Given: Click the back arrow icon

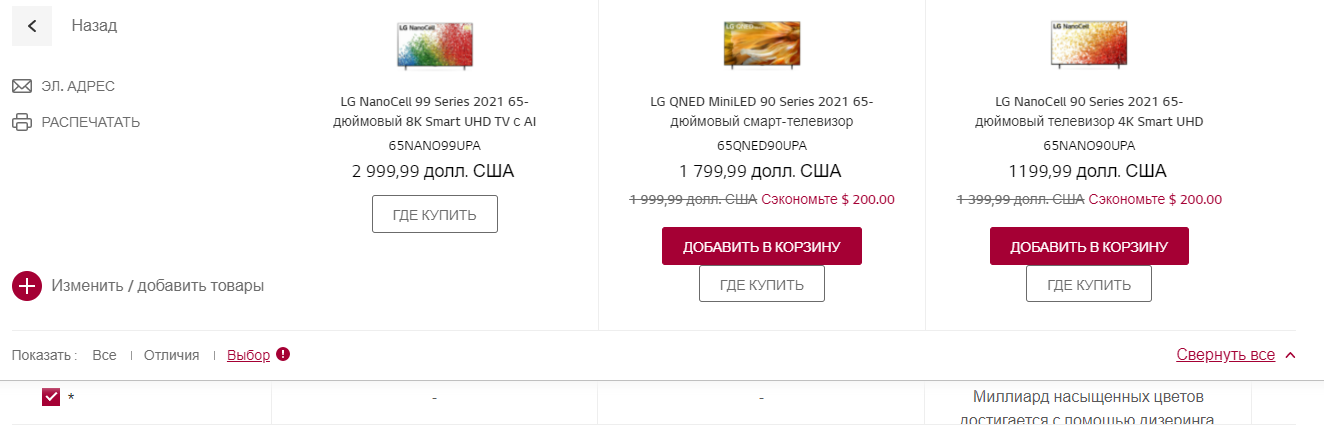Looking at the screenshot, I should click(32, 26).
